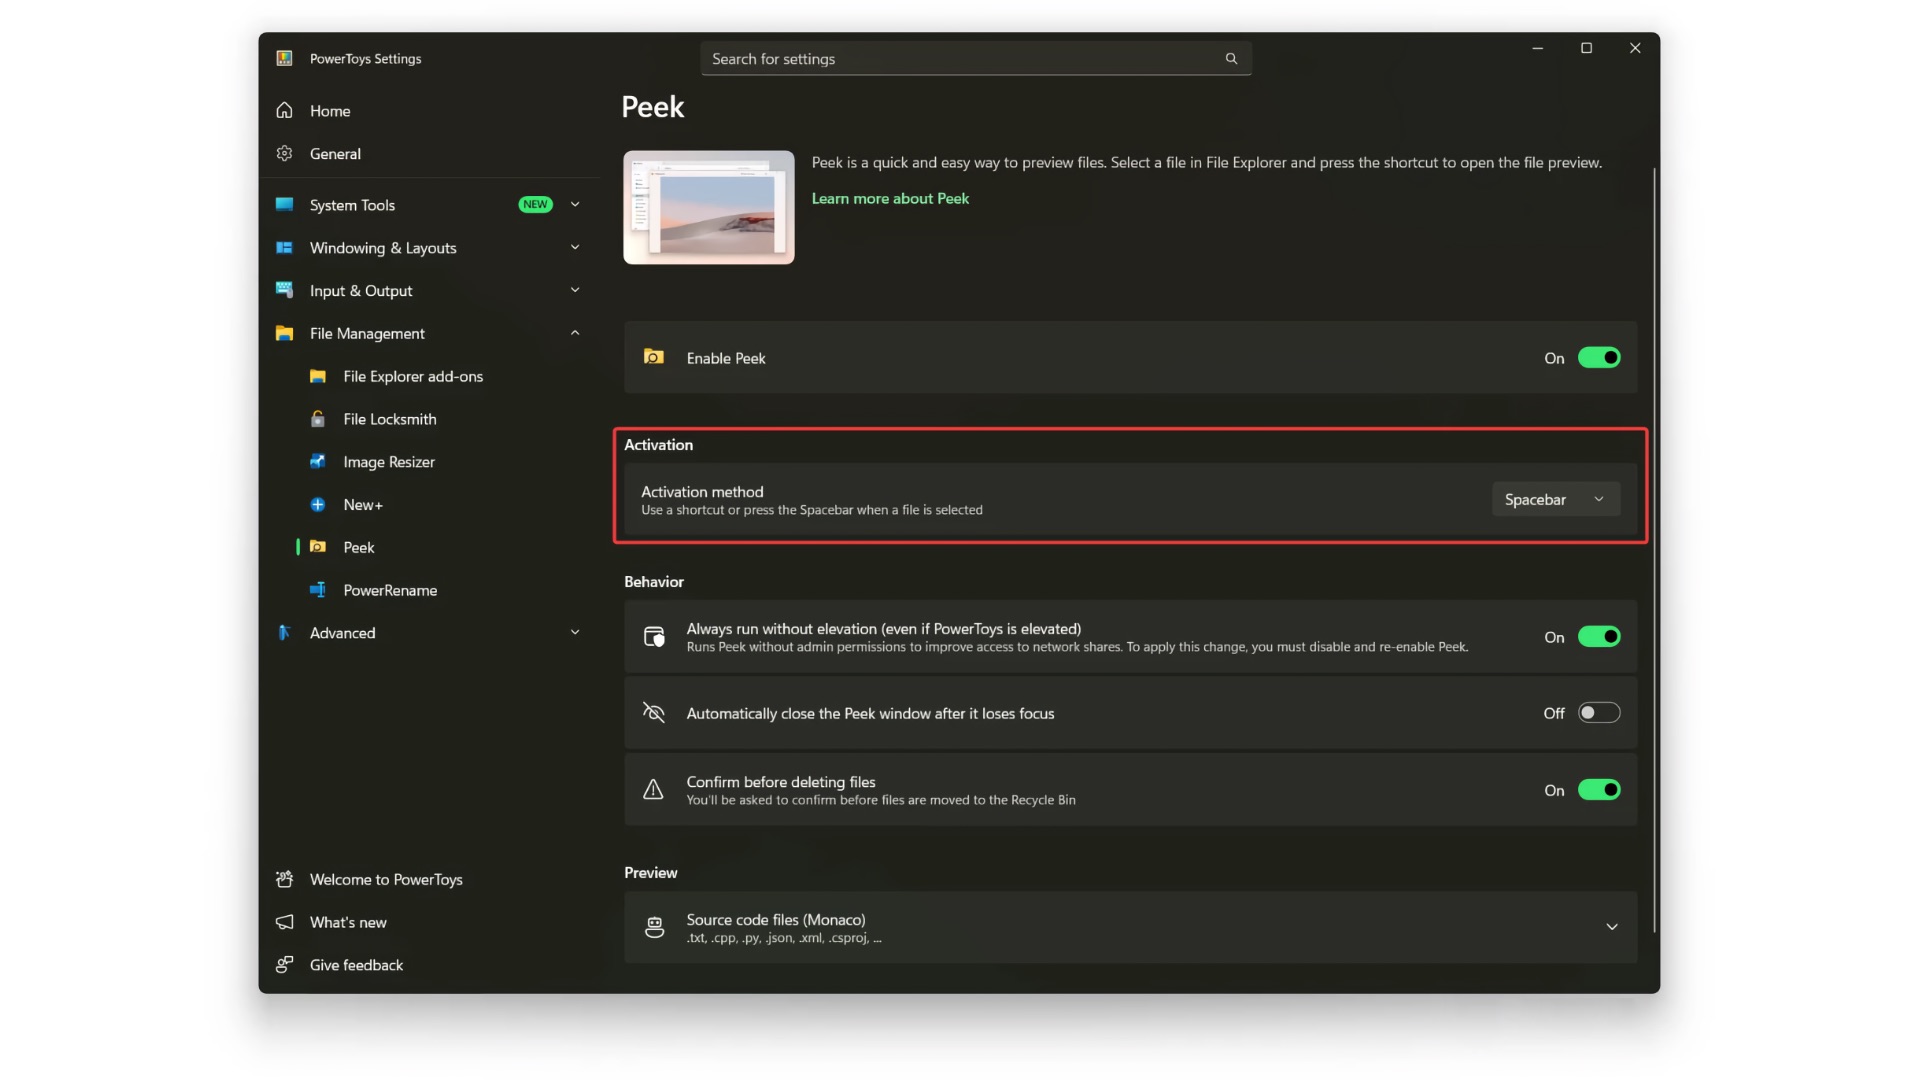1920x1080 pixels.
Task: Collapse the File Management section
Action: pos(575,333)
